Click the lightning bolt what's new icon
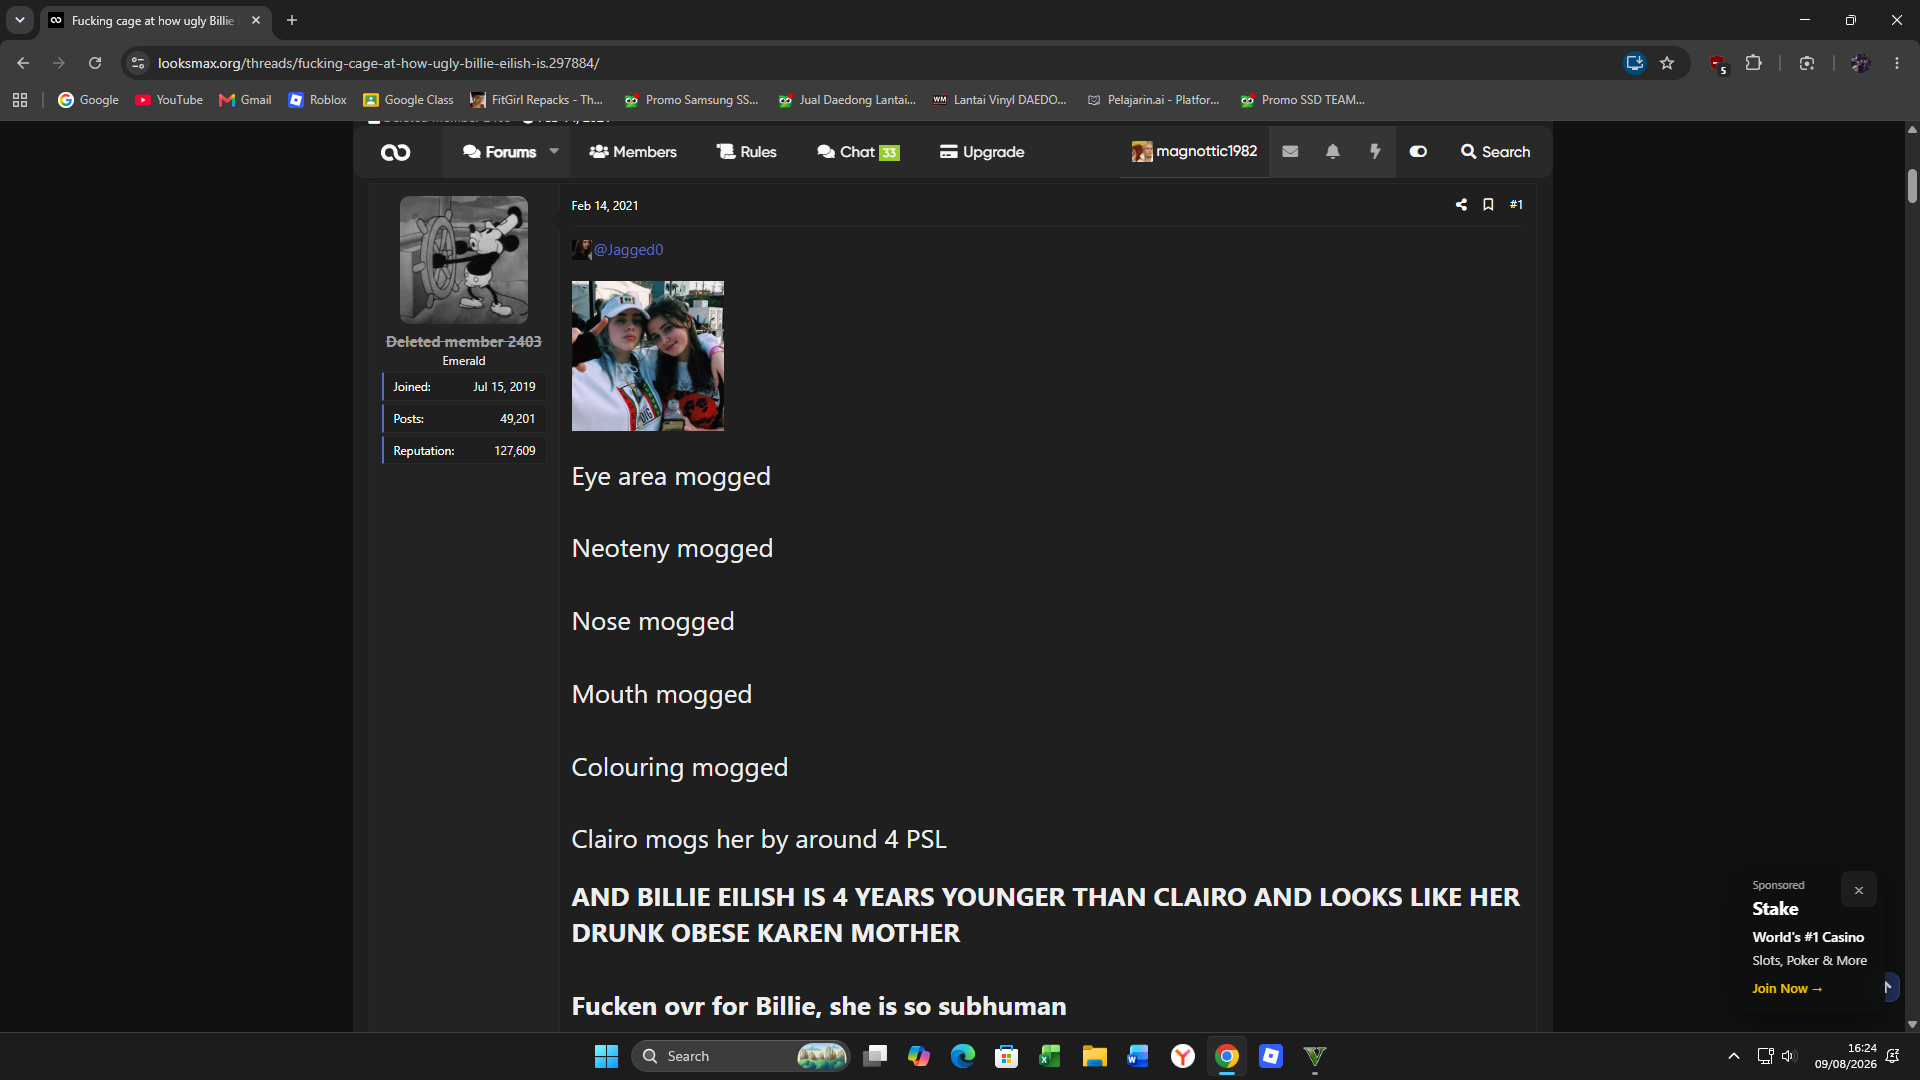Screen dimensions: 1920x1080 (1375, 152)
